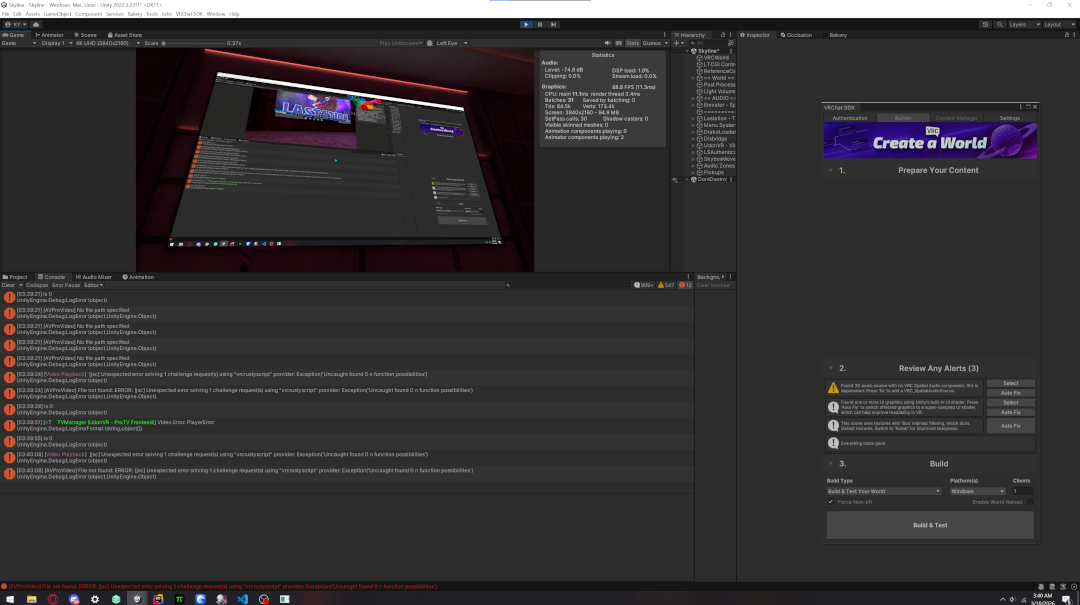Open the Console Editor dropdown
The width and height of the screenshot is (1080, 605).
pos(94,285)
